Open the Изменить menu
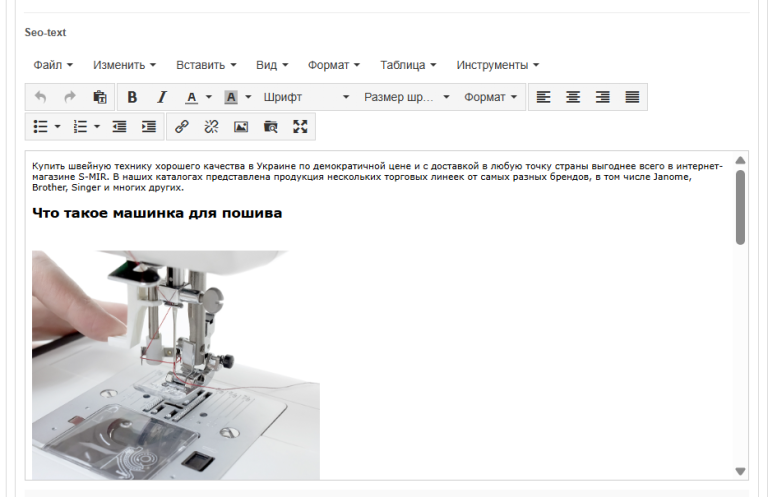Screen dimensions: 768x497 click(x=124, y=65)
